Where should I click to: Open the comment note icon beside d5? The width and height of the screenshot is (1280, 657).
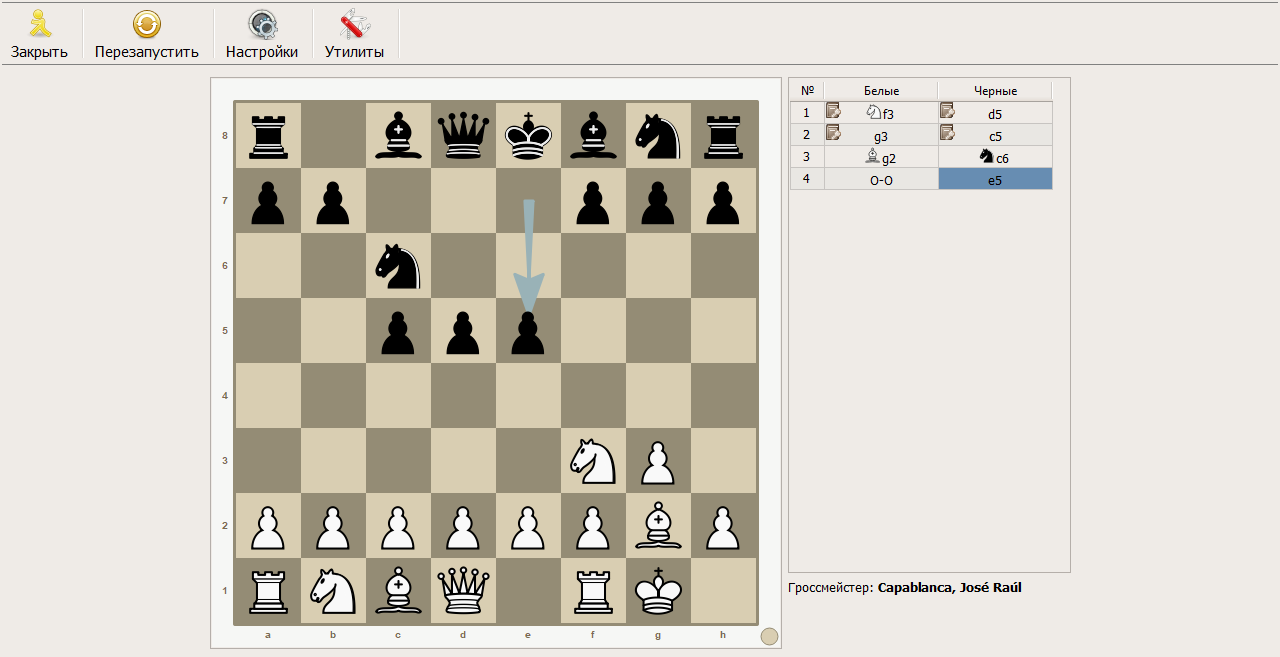pos(947,112)
